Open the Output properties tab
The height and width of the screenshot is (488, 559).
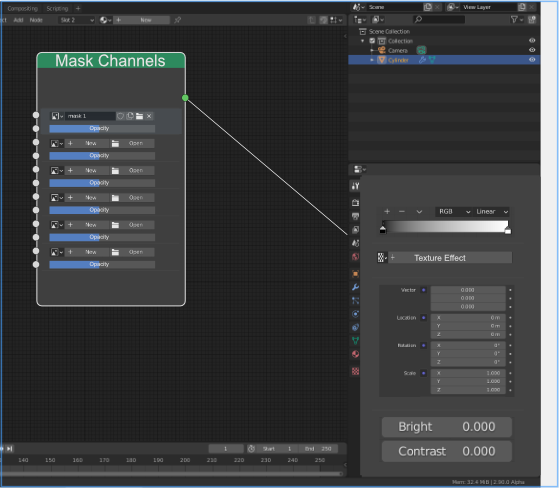[x=355, y=216]
